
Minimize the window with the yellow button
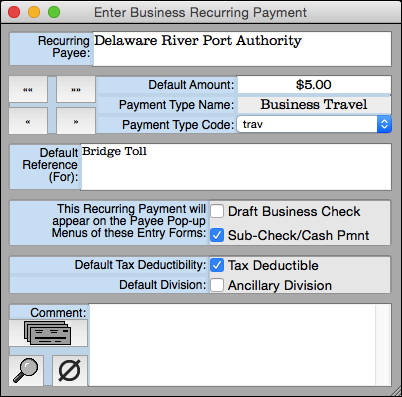point(34,12)
